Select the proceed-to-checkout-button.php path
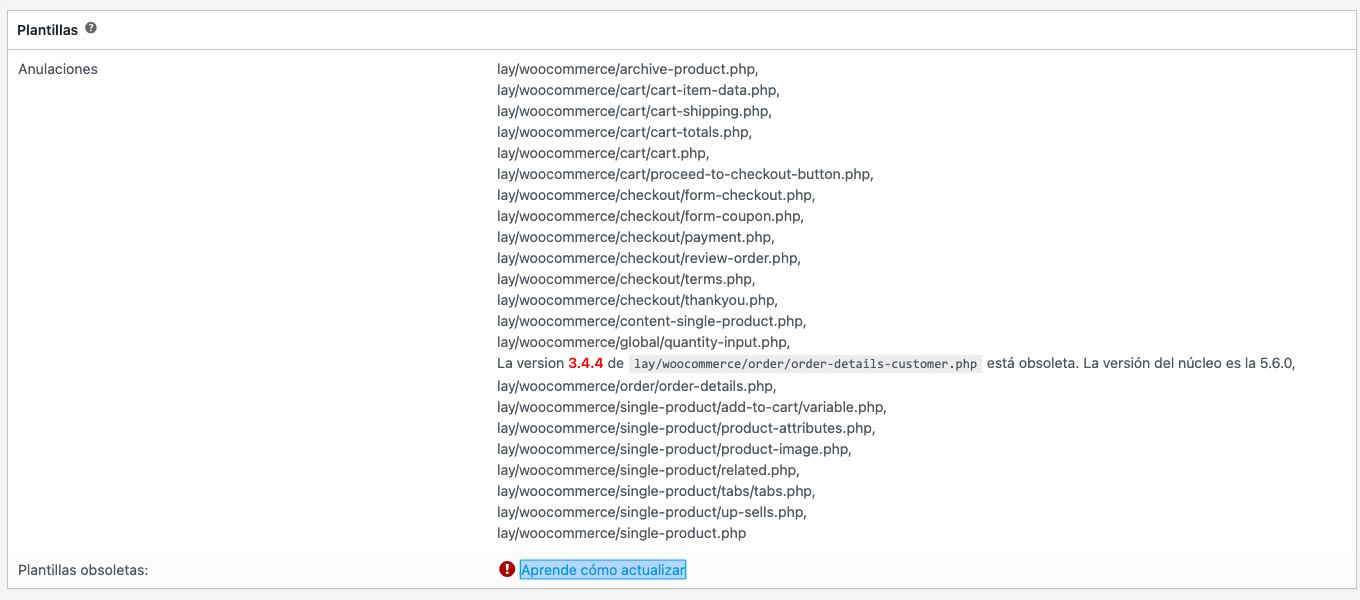 pos(684,174)
